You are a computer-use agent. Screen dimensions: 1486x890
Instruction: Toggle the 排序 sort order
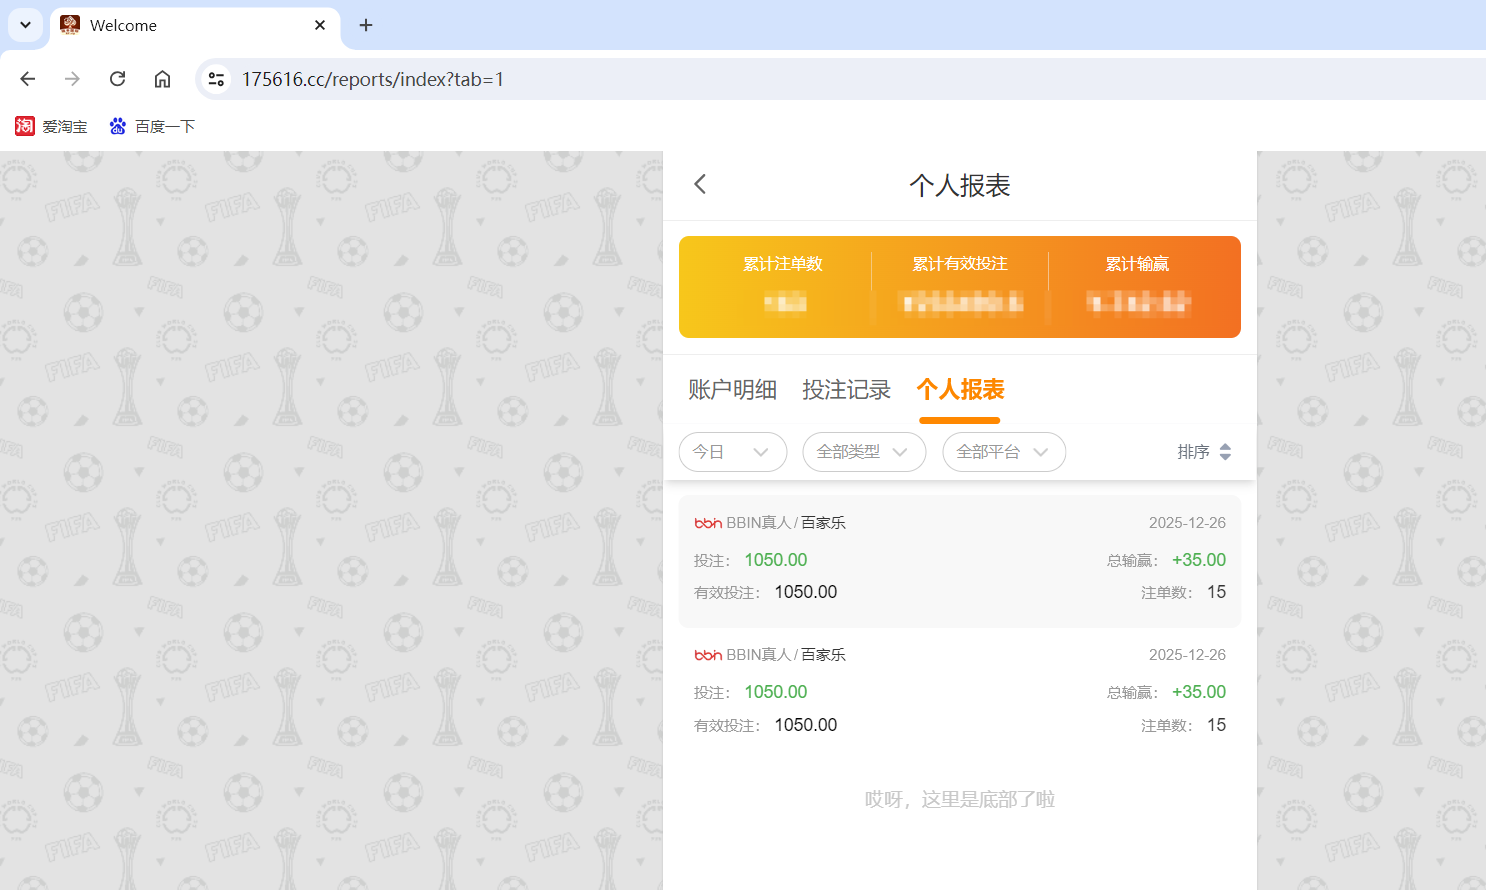[1205, 451]
